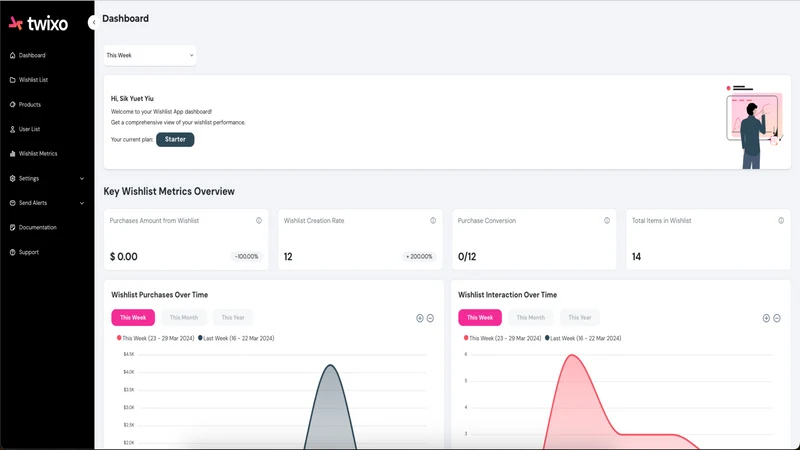This screenshot has height=450, width=800.
Task: Click the Documentation icon in sidebar
Action: pyautogui.click(x=12, y=228)
